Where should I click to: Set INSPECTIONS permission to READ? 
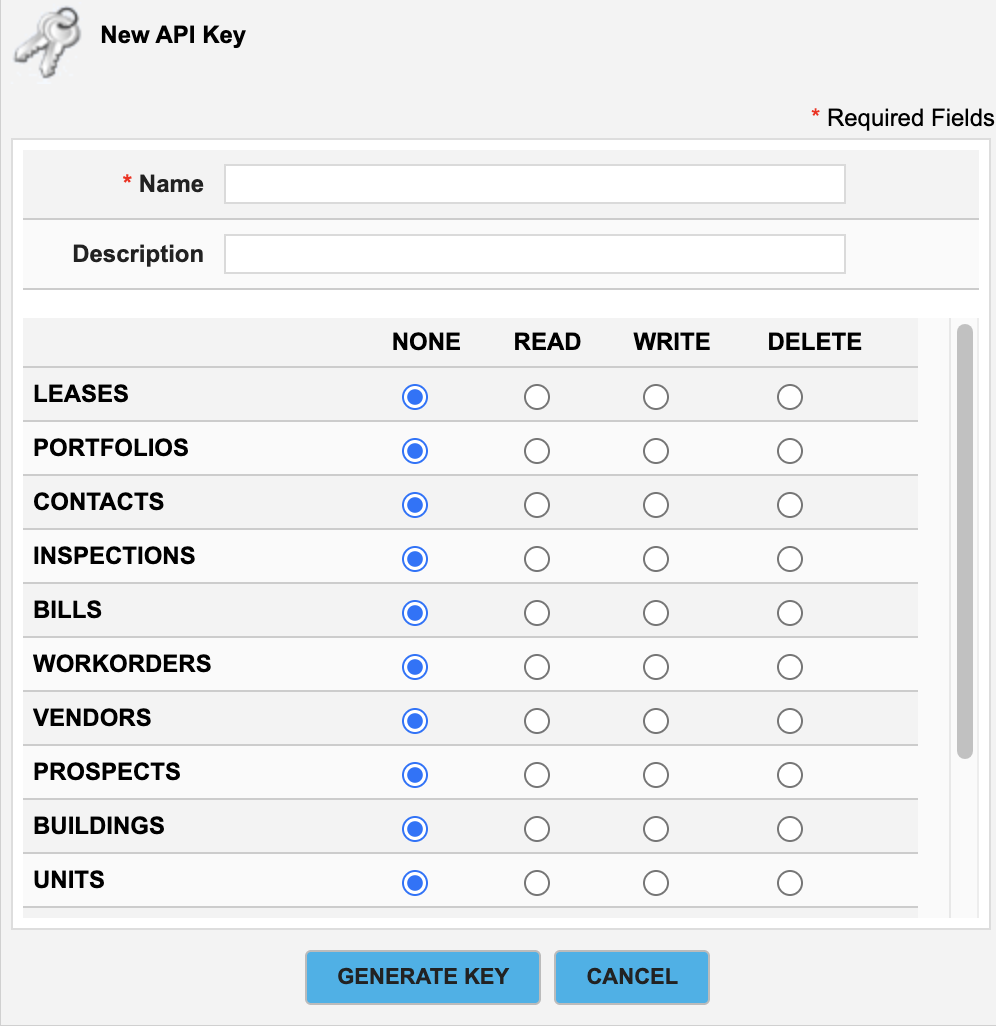click(x=537, y=559)
